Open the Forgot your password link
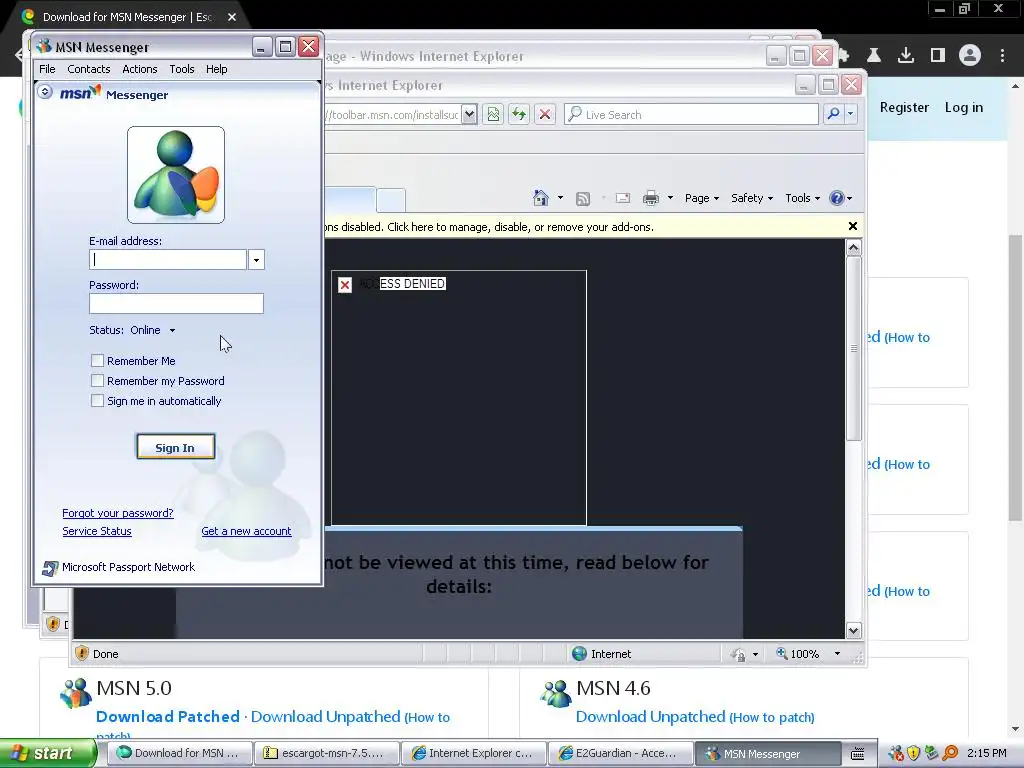The height and width of the screenshot is (768, 1024). (x=118, y=513)
